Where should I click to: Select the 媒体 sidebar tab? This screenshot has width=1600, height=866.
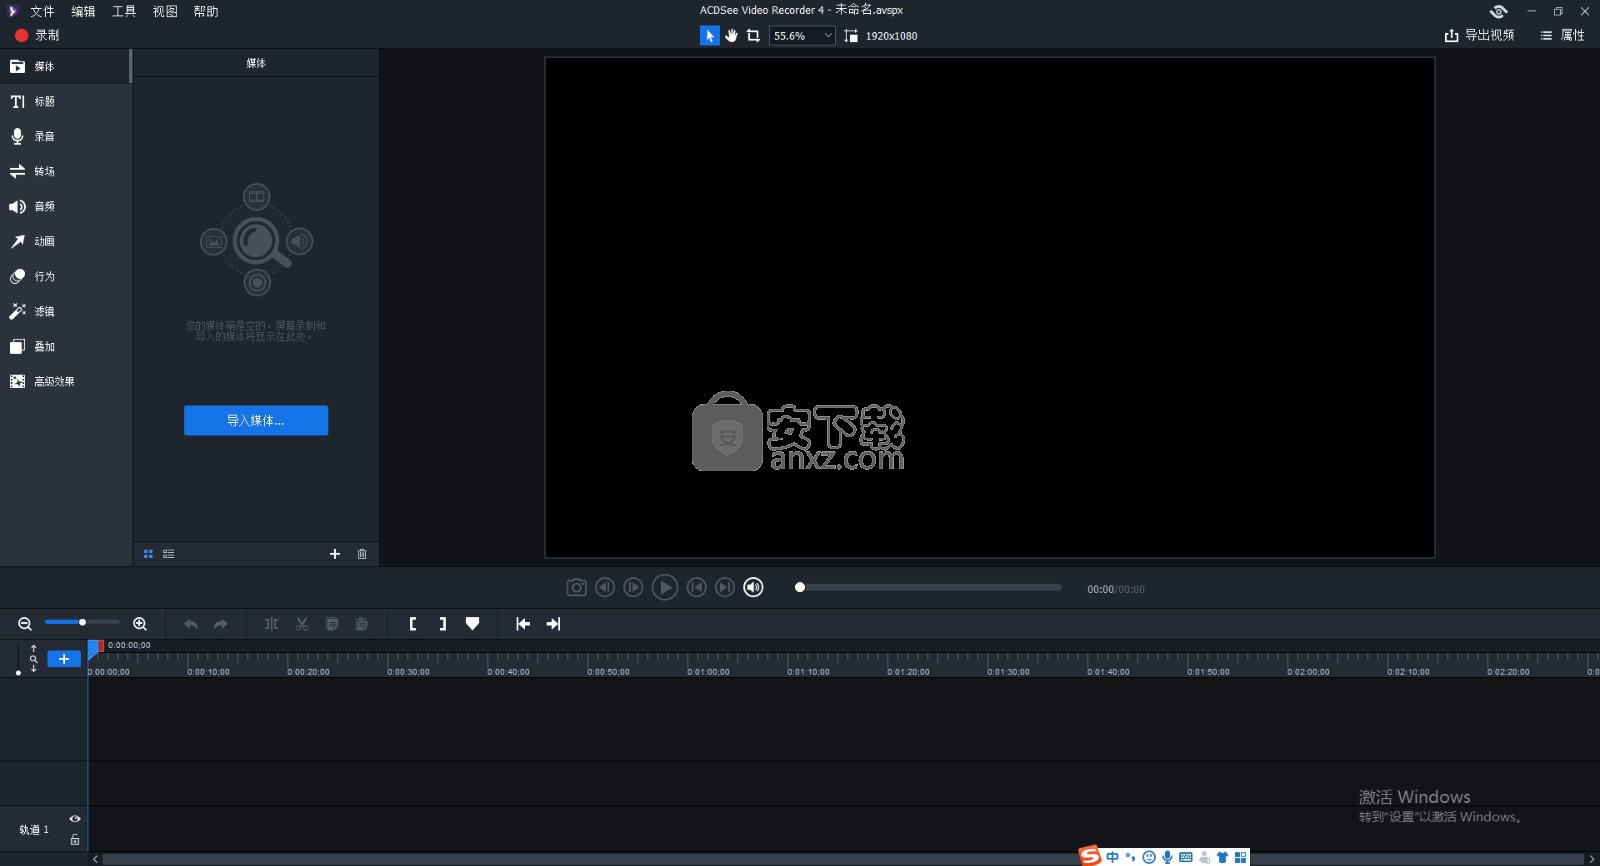click(65, 66)
